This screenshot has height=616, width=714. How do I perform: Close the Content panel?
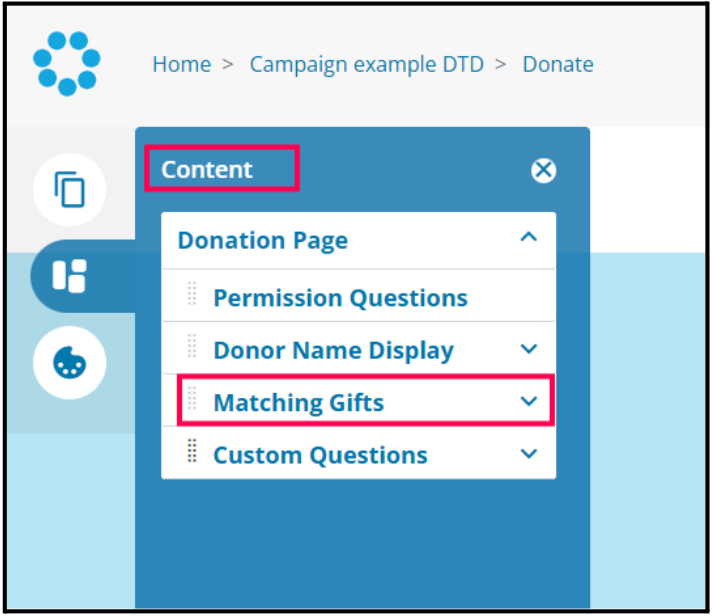click(x=543, y=171)
